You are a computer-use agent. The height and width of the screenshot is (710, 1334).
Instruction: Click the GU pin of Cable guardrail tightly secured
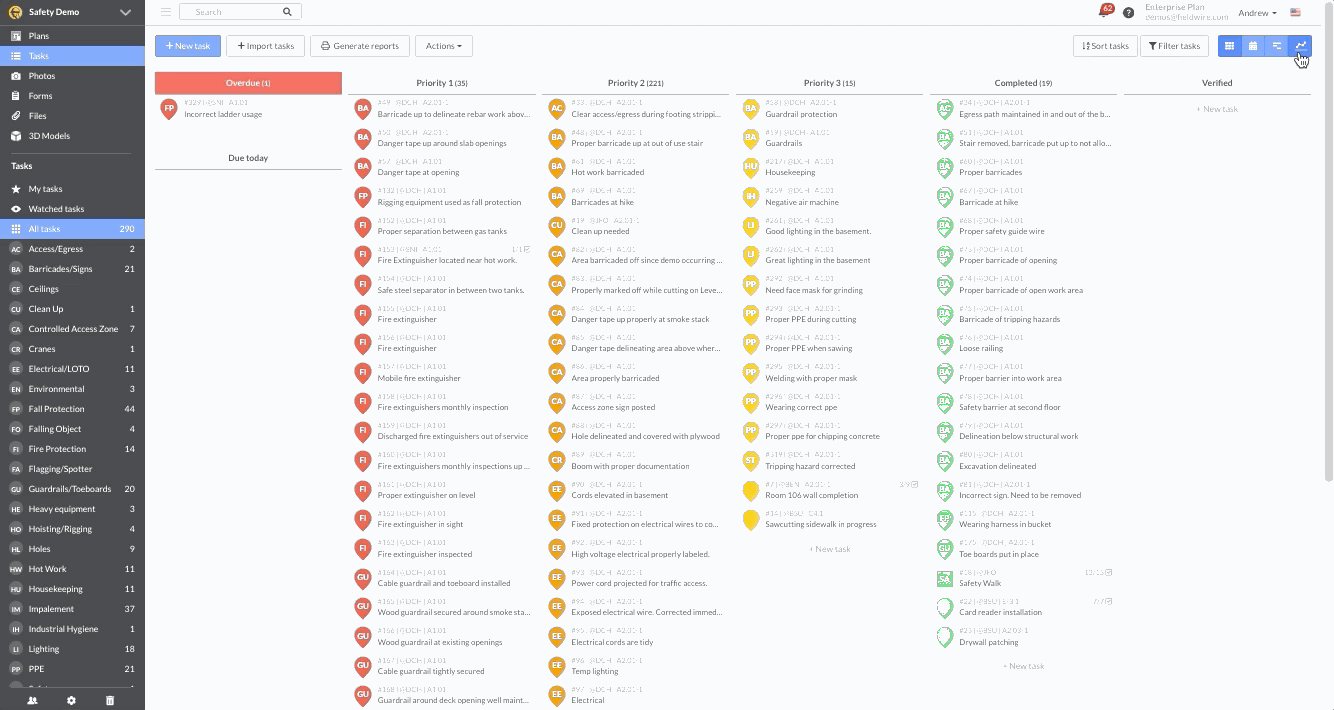[x=362, y=666]
